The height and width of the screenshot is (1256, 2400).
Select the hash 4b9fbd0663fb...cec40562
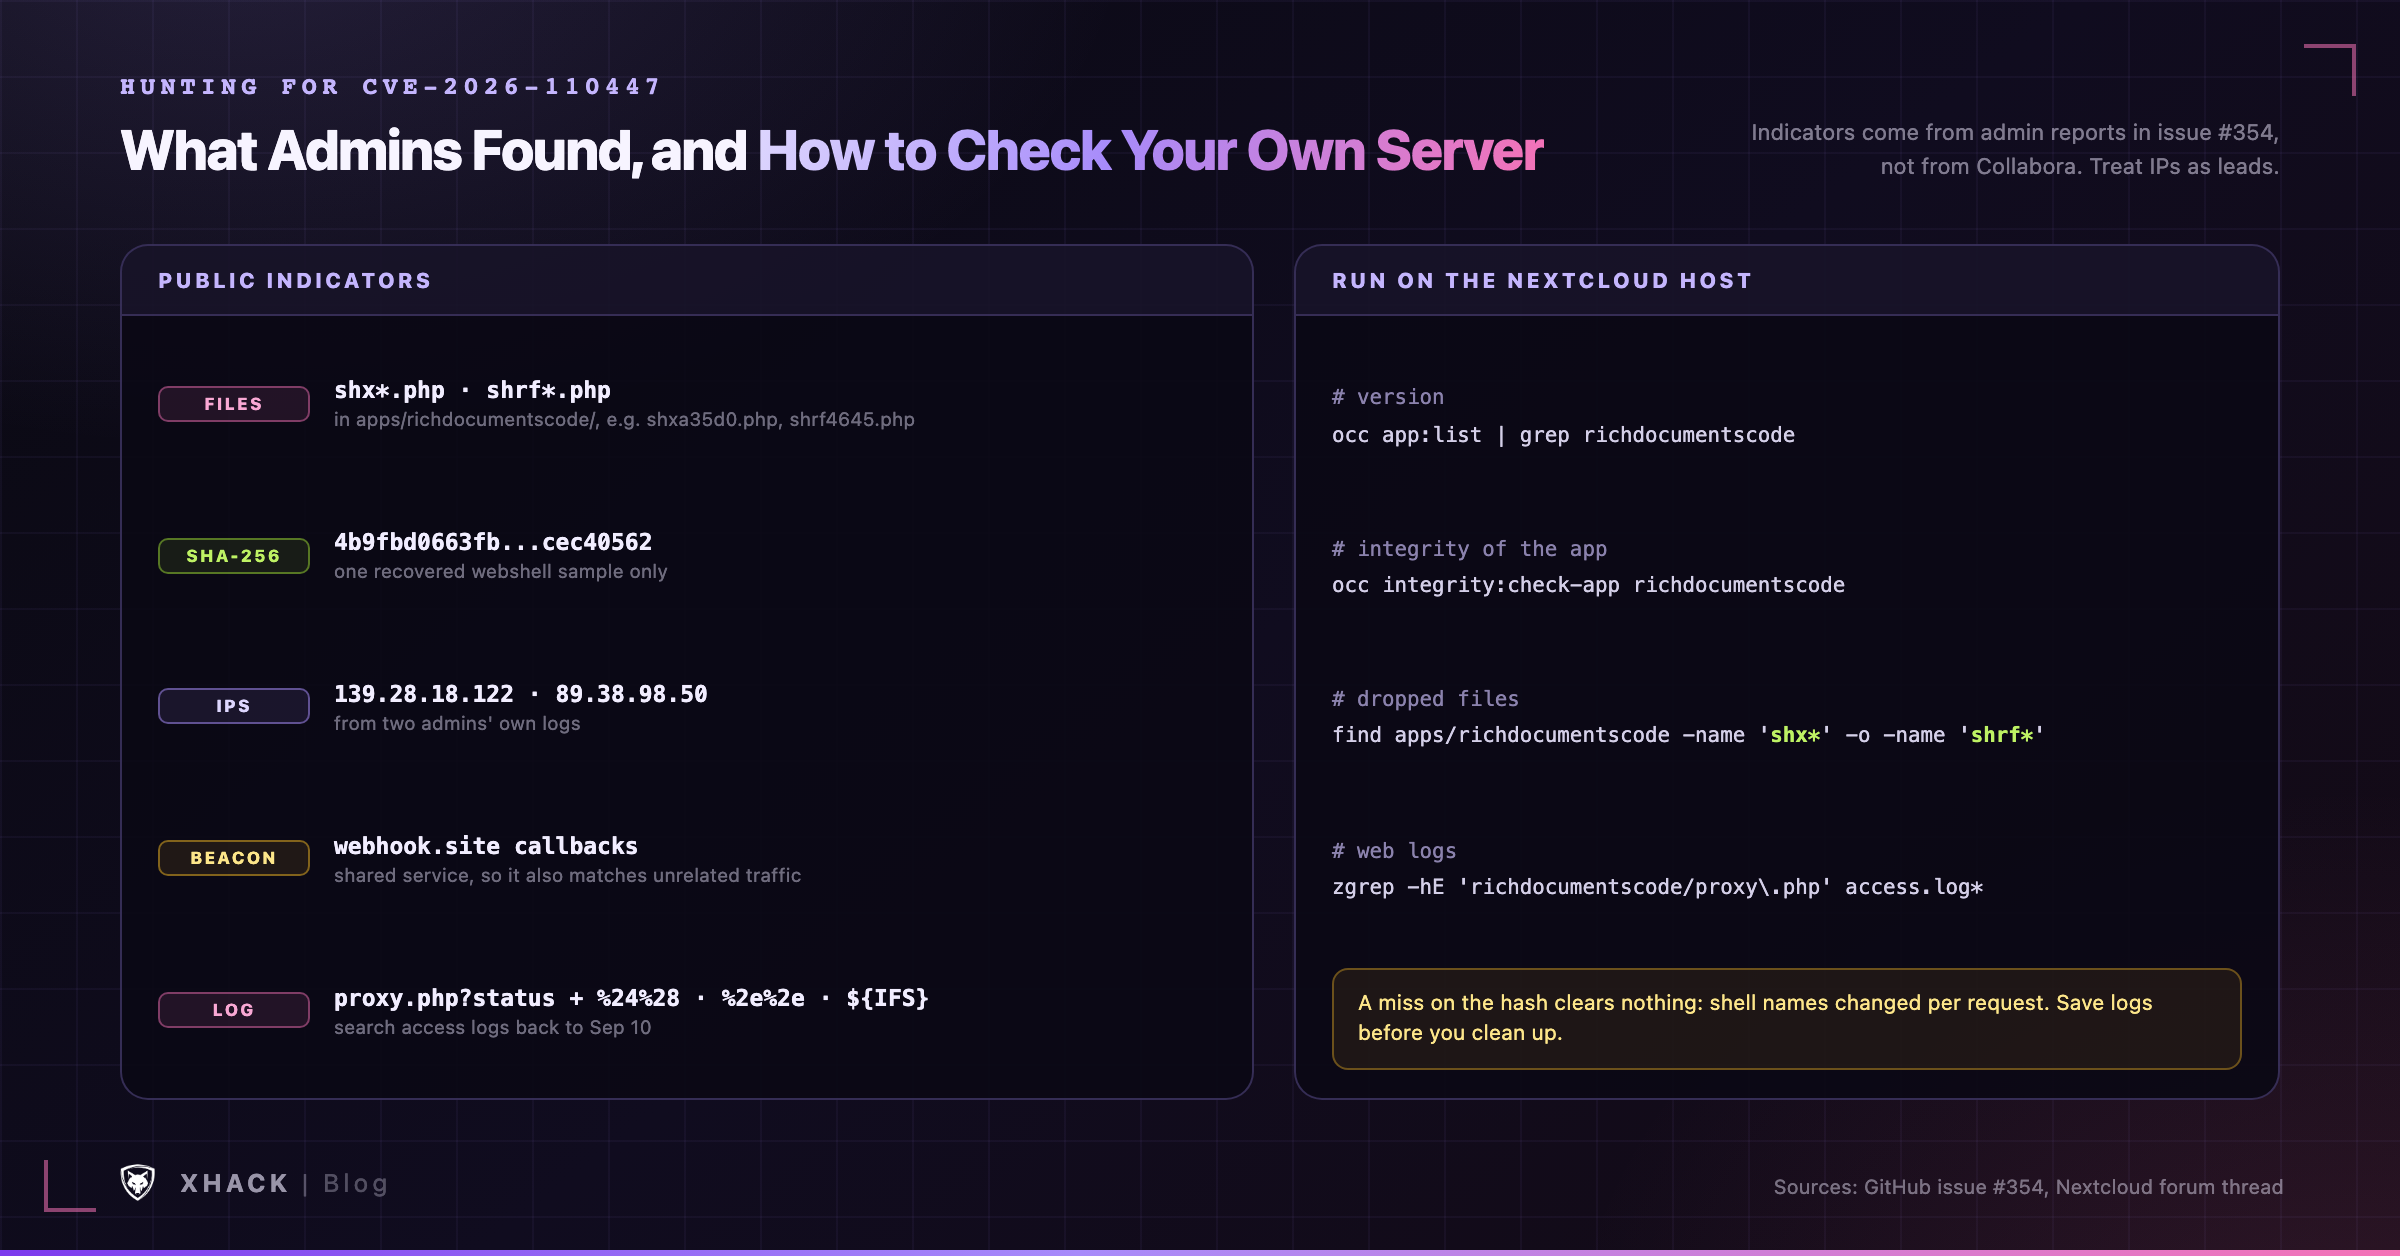tap(493, 542)
